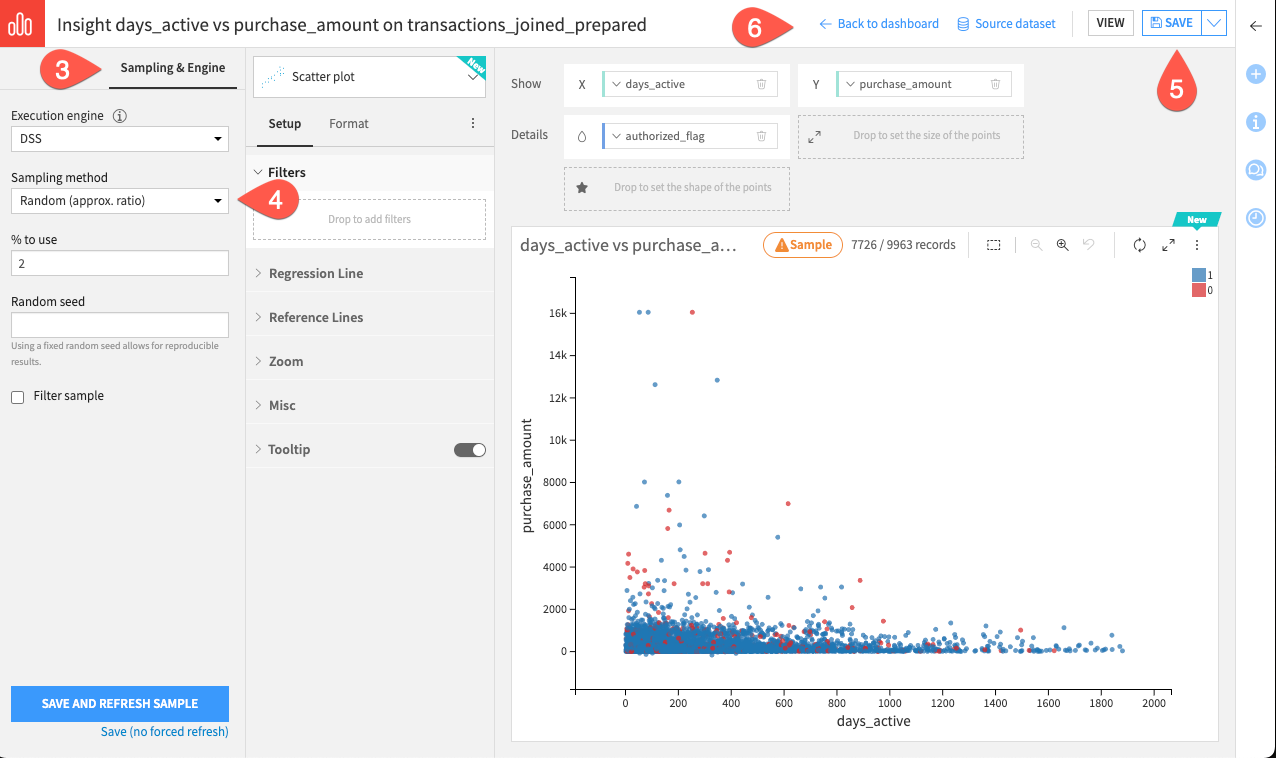
Task: Expand the chart to fullscreen
Action: [x=1168, y=245]
